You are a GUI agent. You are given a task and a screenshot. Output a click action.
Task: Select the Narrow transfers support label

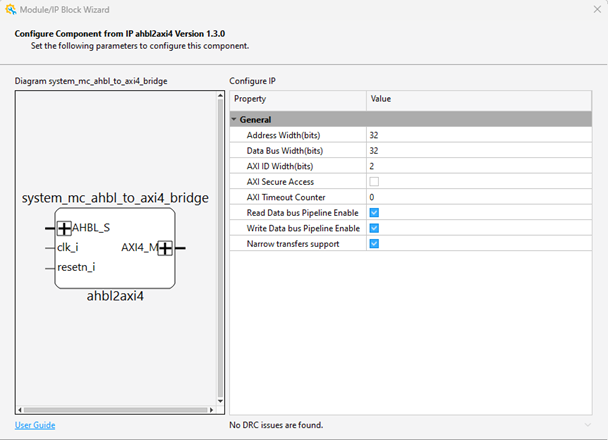(x=293, y=243)
